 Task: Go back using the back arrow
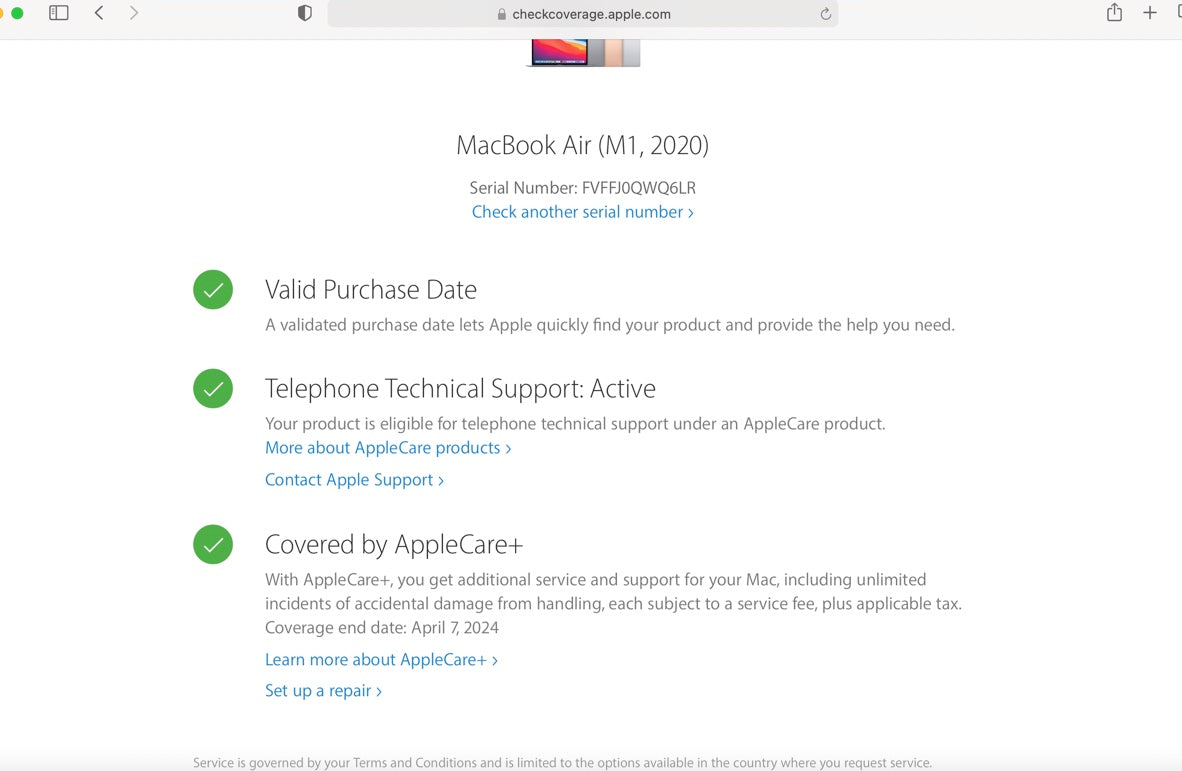tap(99, 13)
